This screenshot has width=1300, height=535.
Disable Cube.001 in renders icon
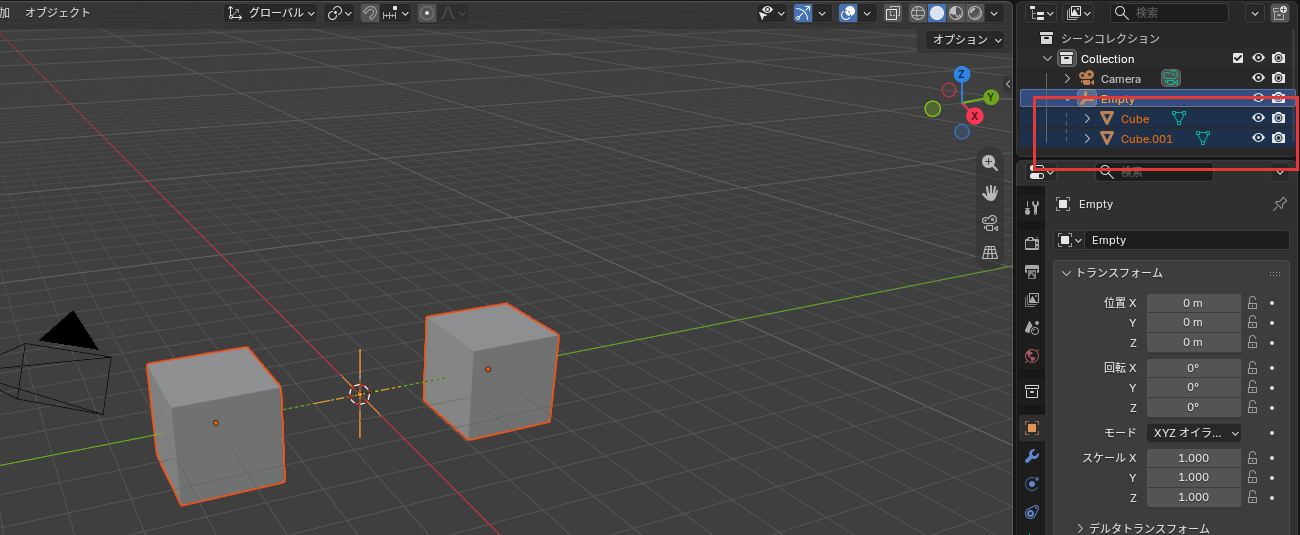point(1278,138)
